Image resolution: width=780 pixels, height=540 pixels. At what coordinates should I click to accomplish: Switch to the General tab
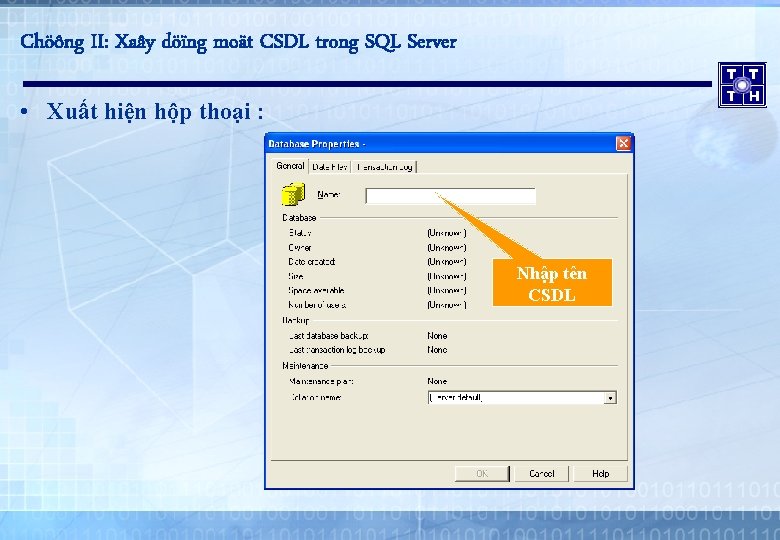290,166
